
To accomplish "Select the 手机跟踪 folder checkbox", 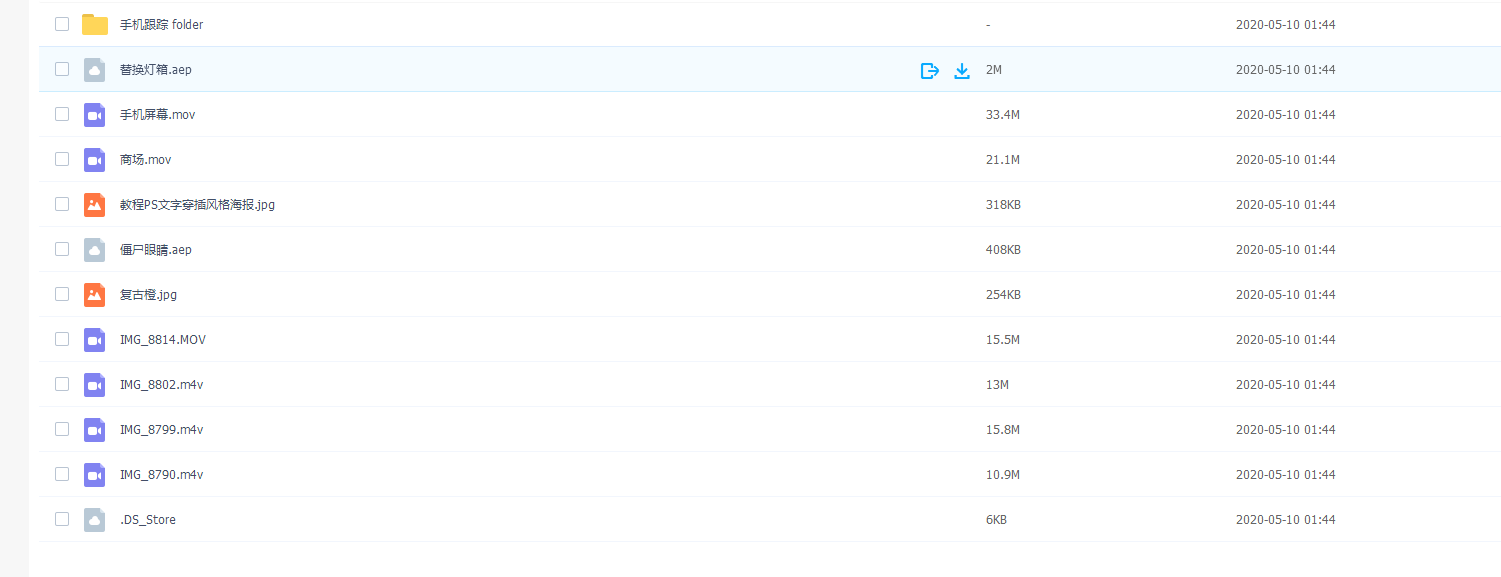I will coord(62,24).
